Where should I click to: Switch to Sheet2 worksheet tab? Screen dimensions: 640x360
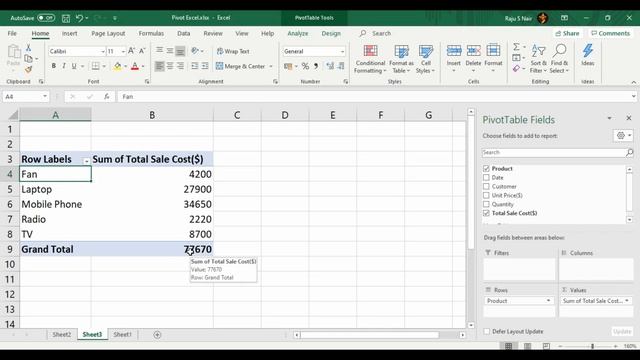pyautogui.click(x=62, y=335)
